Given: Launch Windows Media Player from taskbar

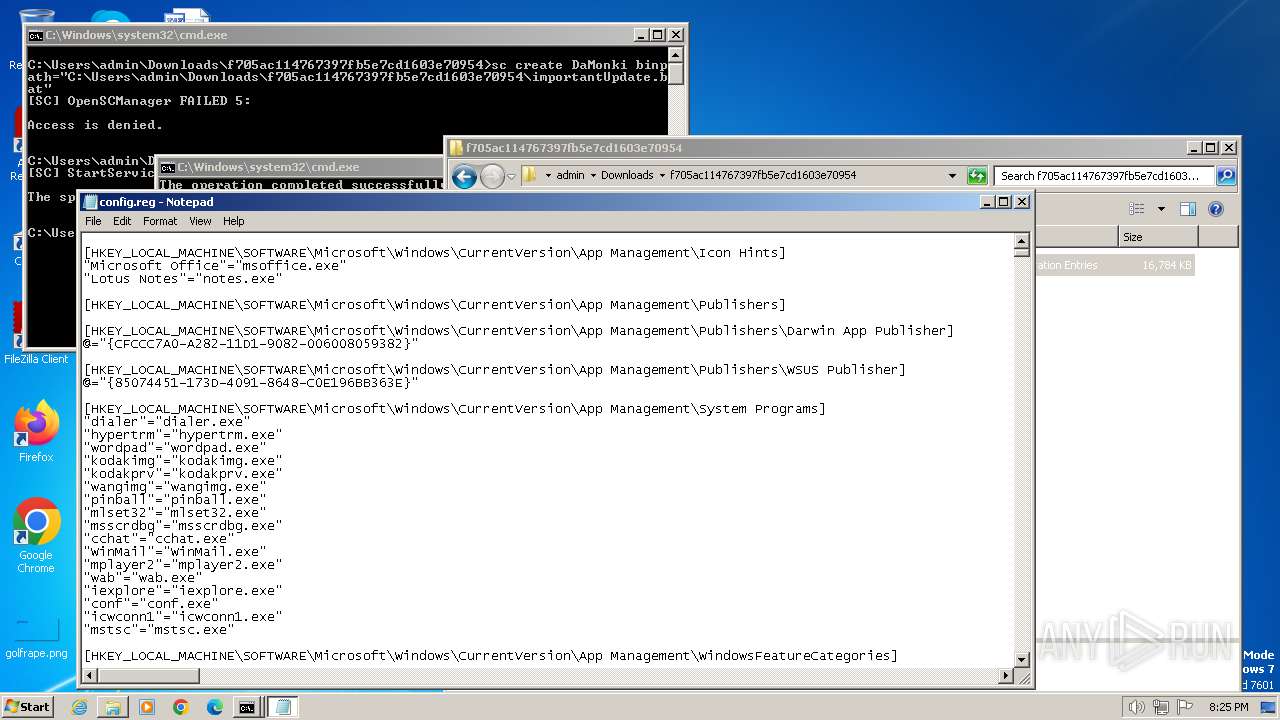Looking at the screenshot, I should (x=147, y=707).
